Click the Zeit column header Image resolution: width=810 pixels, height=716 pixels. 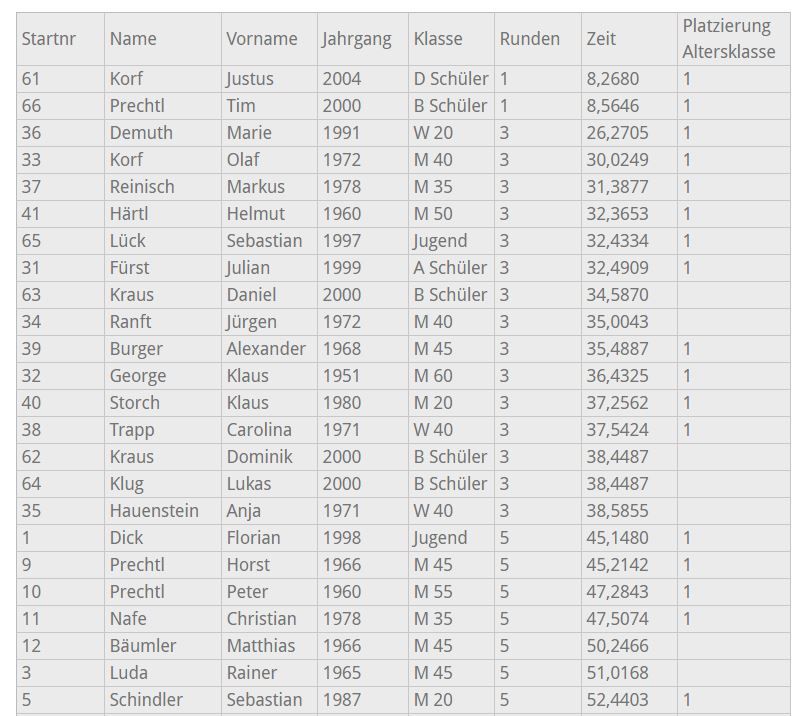tap(602, 39)
